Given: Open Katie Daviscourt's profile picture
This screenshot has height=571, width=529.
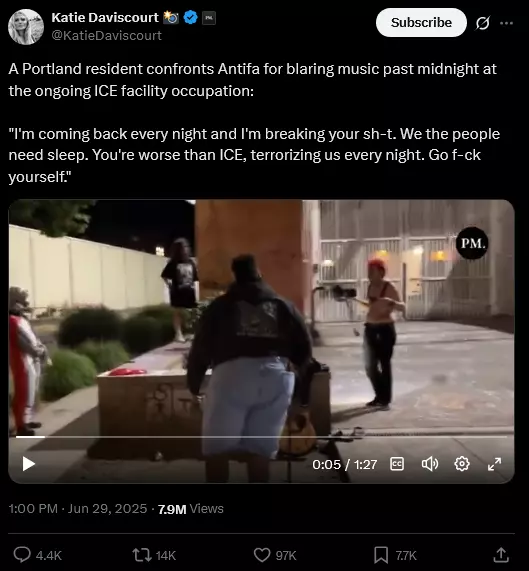Looking at the screenshot, I should point(26,27).
